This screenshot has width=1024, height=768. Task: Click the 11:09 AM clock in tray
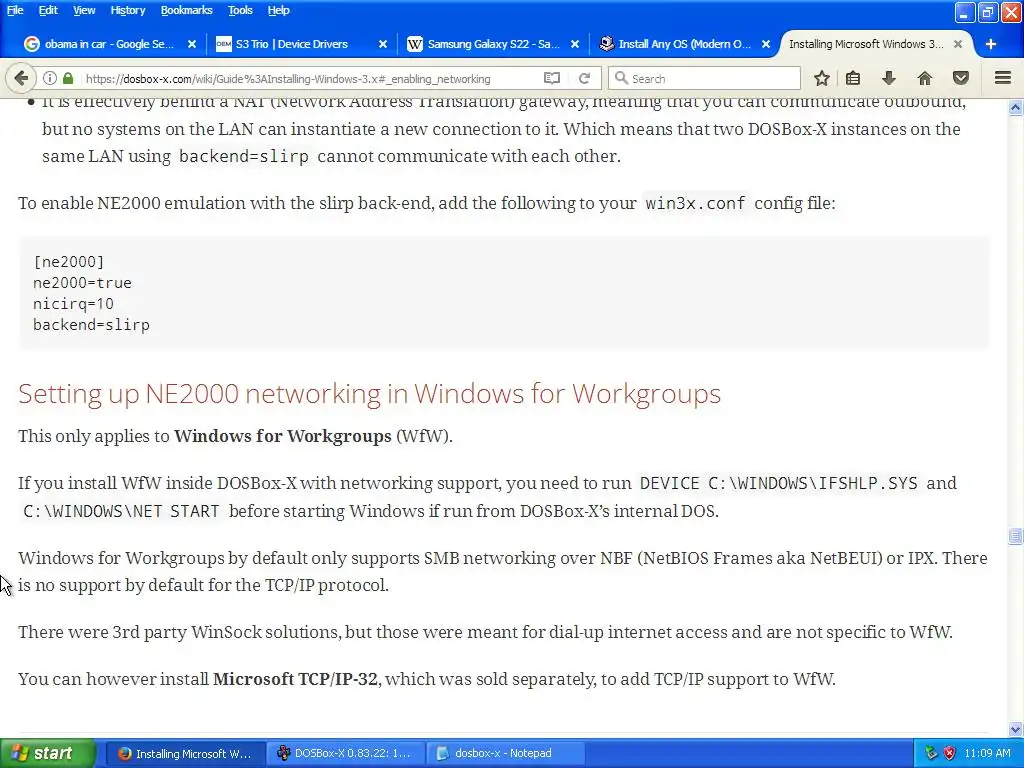pos(987,753)
